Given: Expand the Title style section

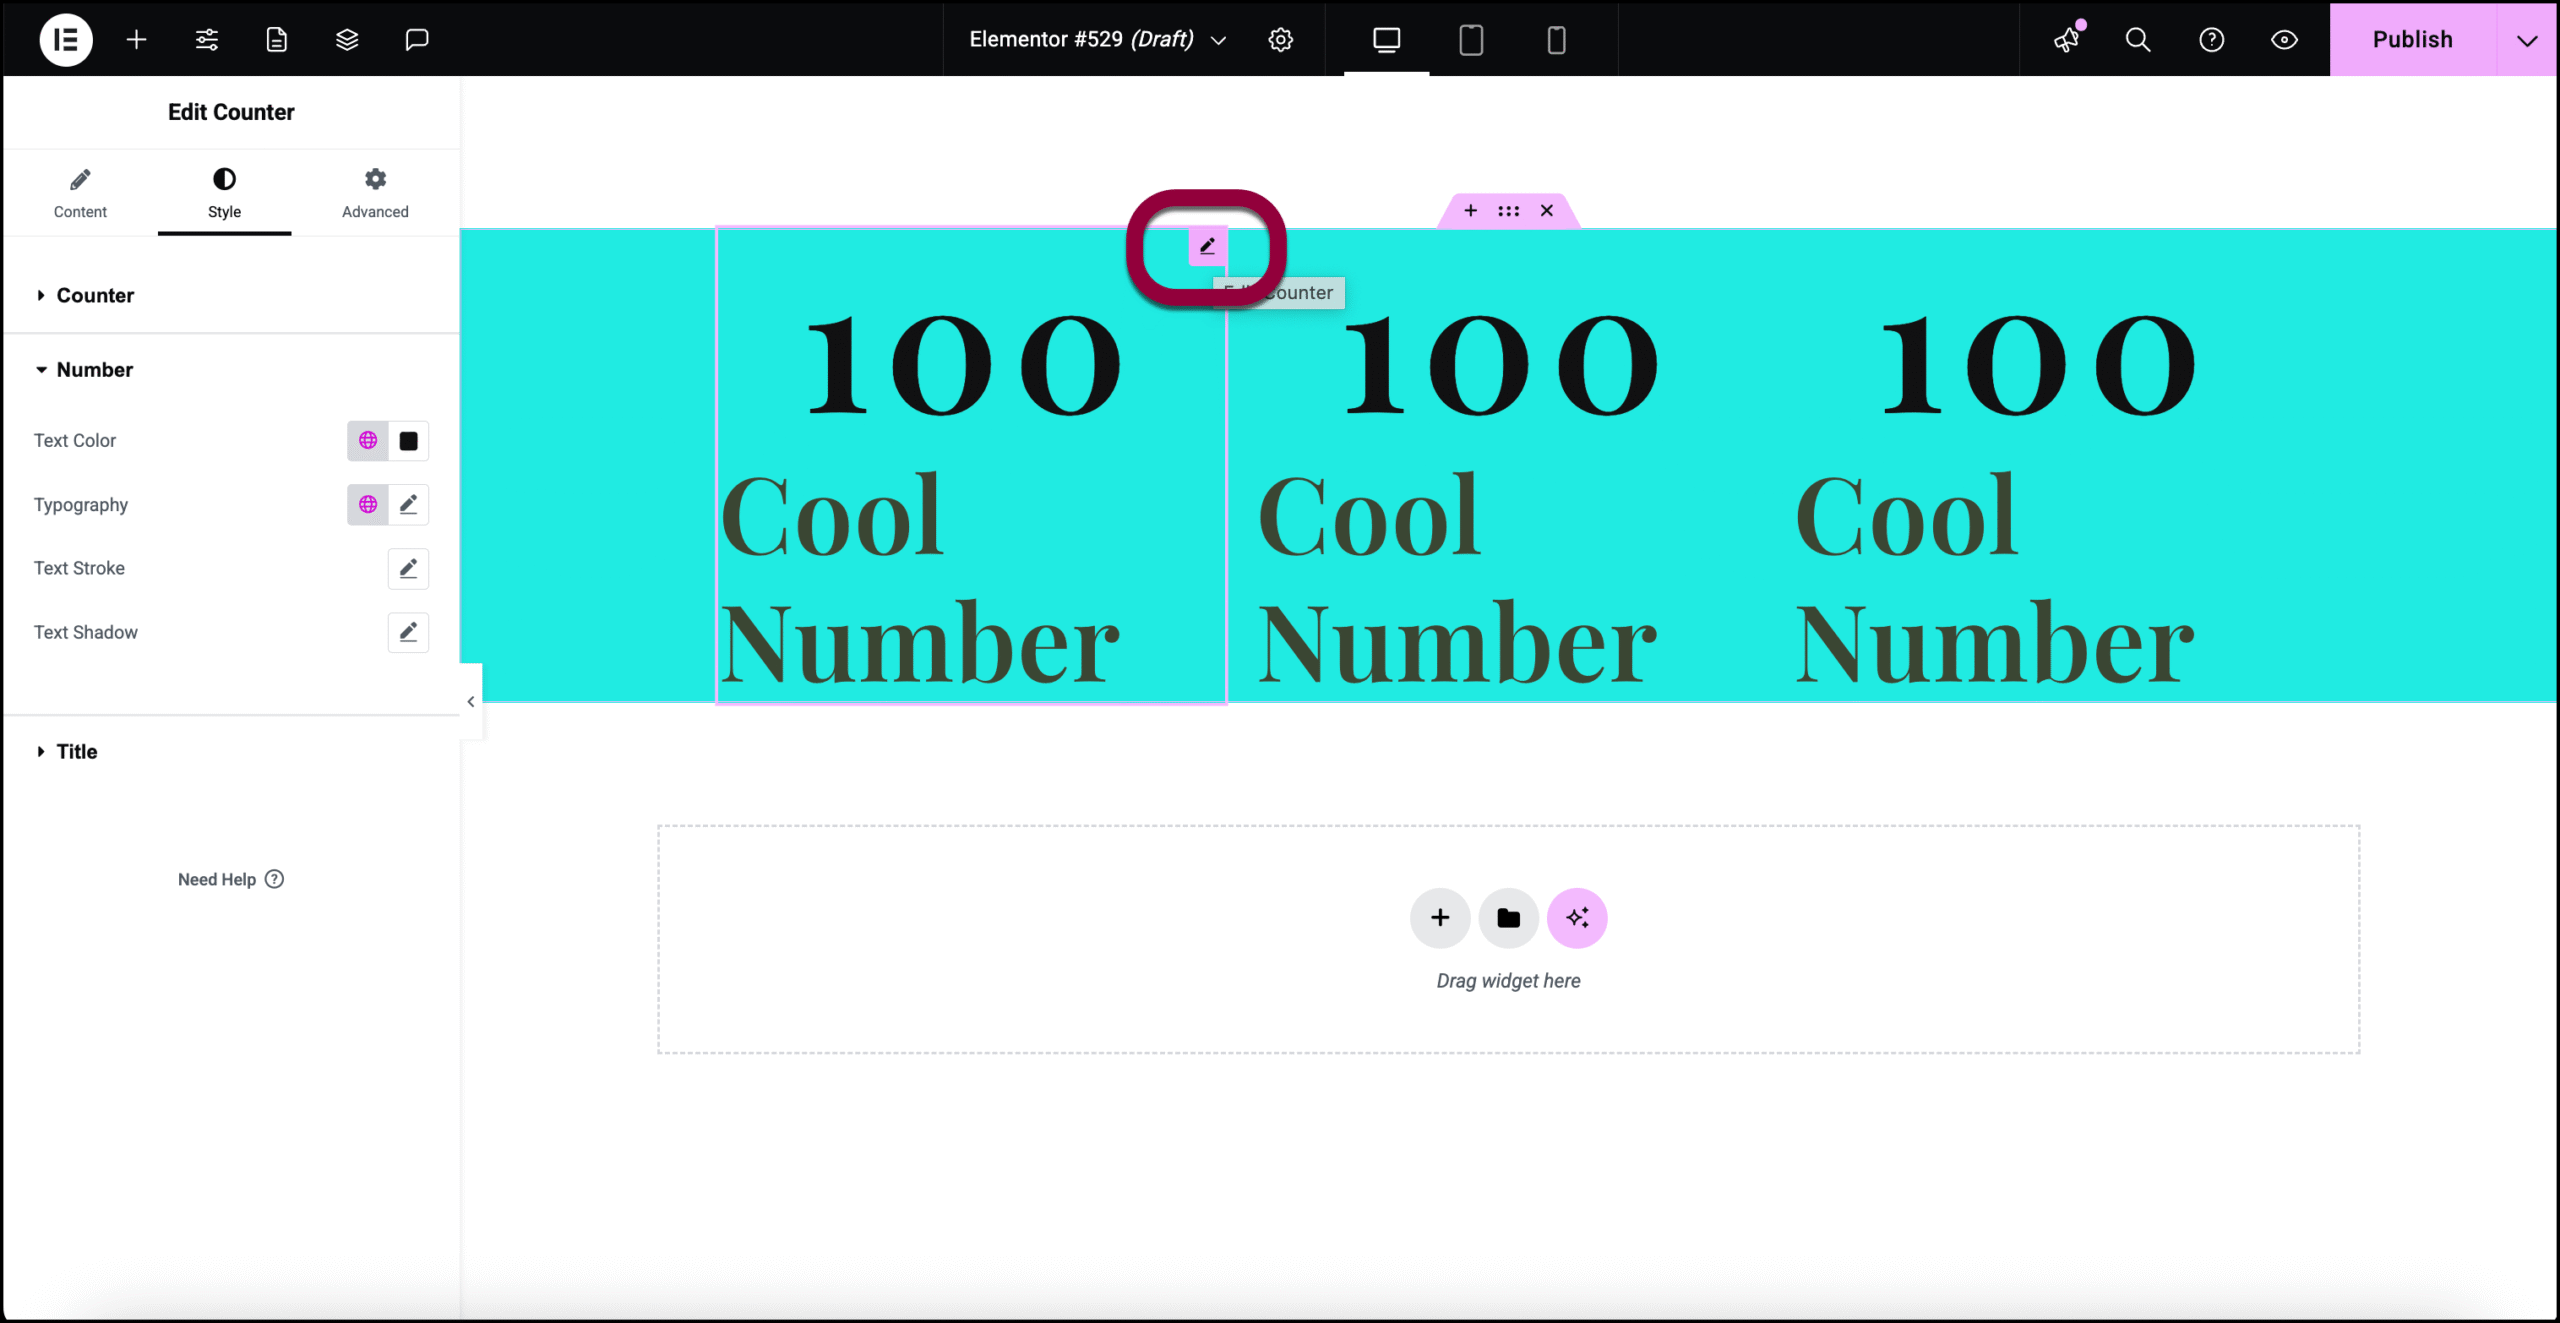Looking at the screenshot, I should [77, 751].
